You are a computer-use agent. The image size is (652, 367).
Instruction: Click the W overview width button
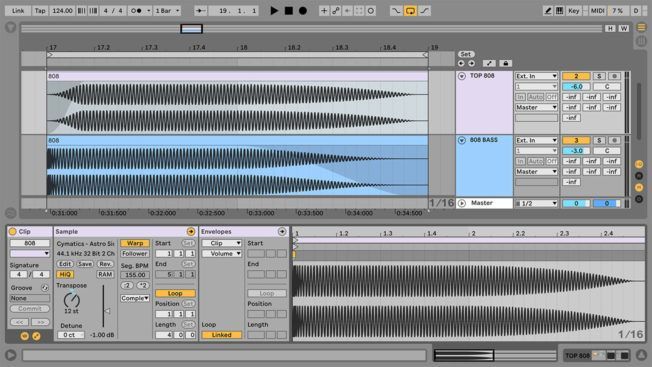point(623,28)
